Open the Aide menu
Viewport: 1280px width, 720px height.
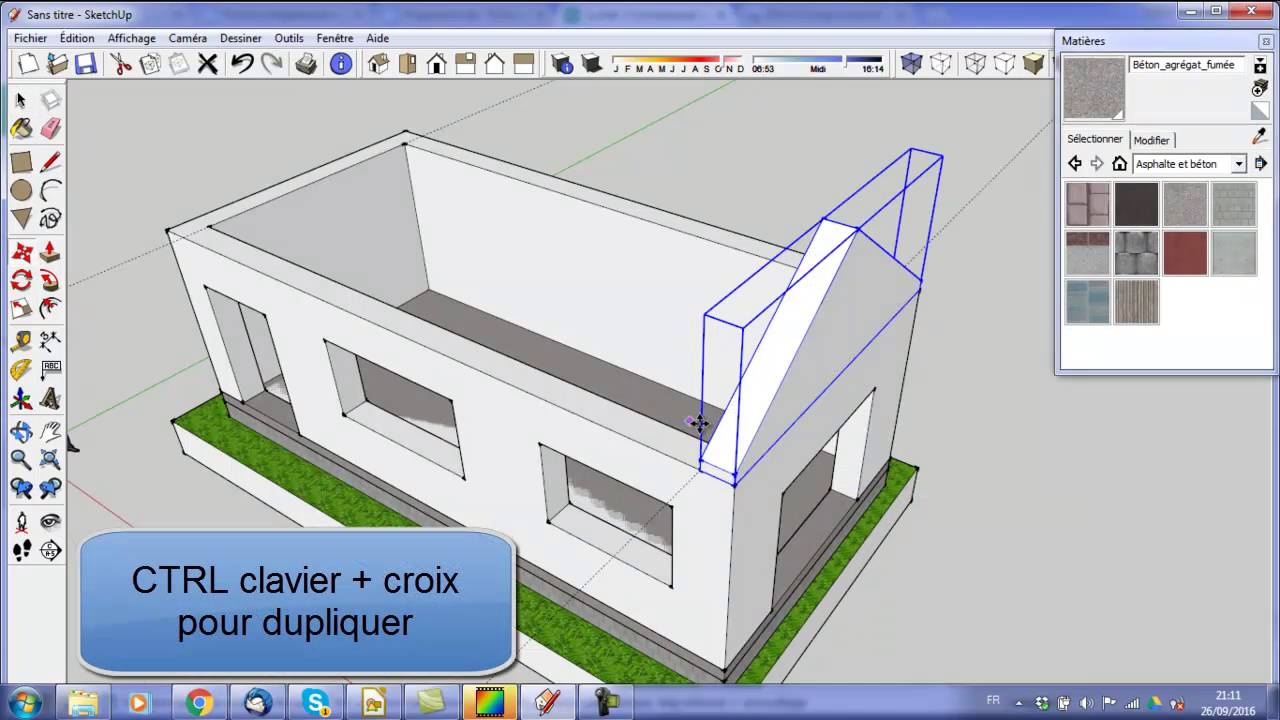click(x=377, y=38)
